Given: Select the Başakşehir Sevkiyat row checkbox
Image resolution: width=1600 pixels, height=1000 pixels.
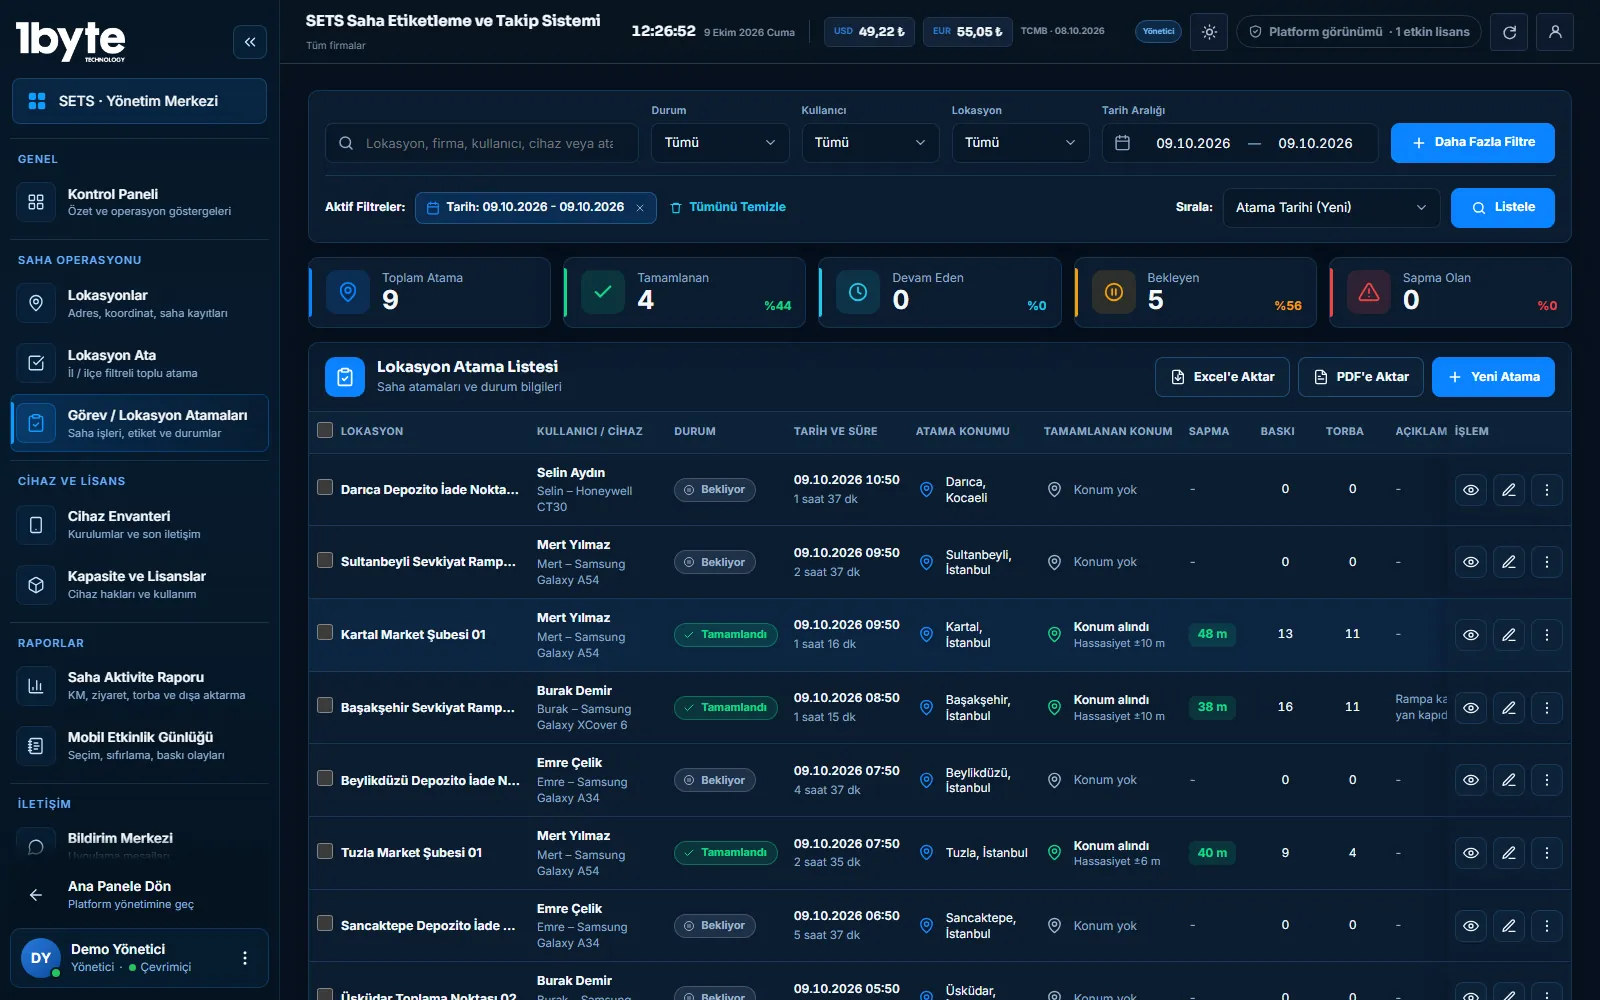Looking at the screenshot, I should 325,705.
